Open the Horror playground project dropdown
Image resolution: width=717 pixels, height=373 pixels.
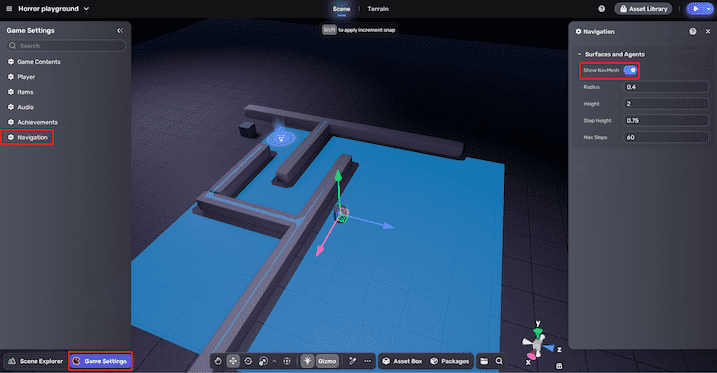54,9
